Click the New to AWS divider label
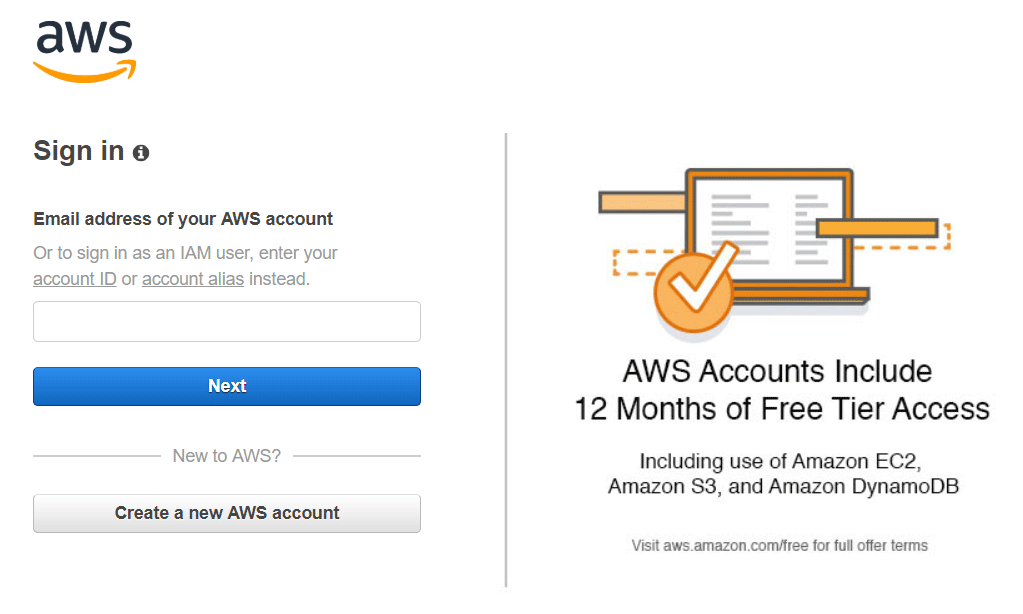1023x614 pixels. click(x=226, y=455)
